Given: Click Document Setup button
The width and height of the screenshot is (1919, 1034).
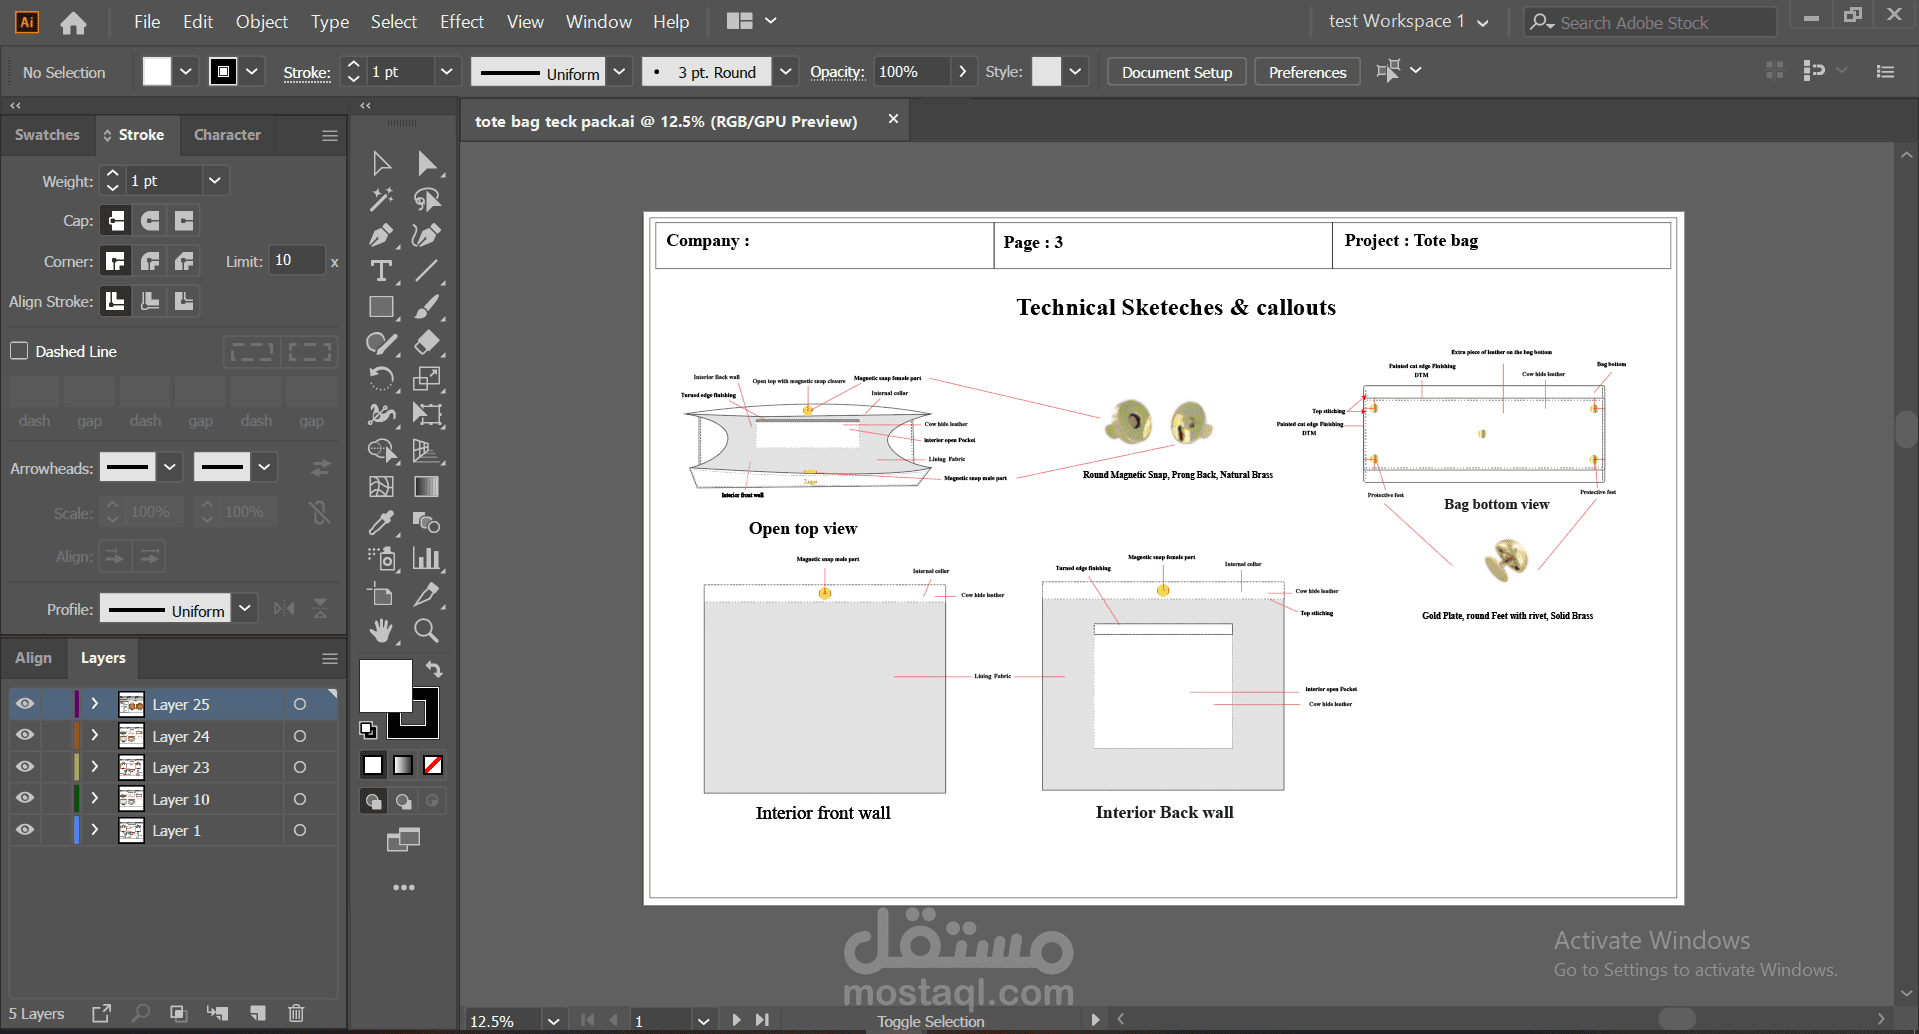Looking at the screenshot, I should 1176,72.
